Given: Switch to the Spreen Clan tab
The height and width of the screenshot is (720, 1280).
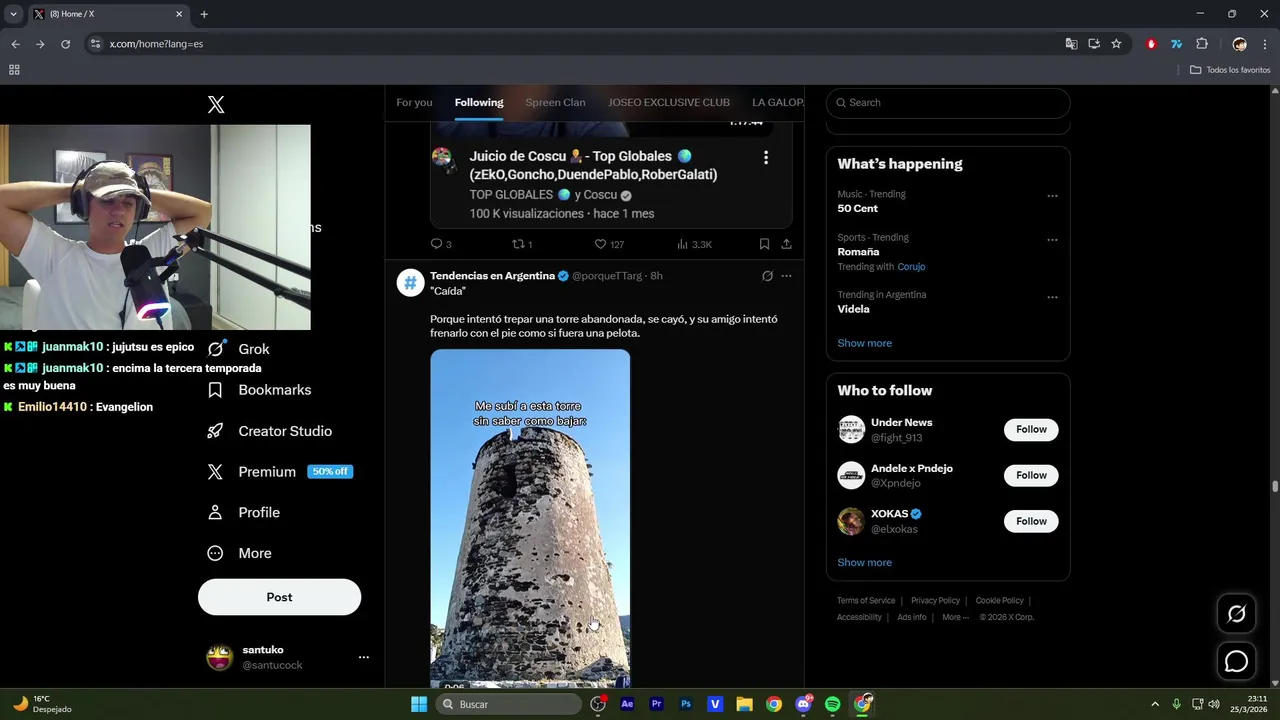Looking at the screenshot, I should (555, 102).
